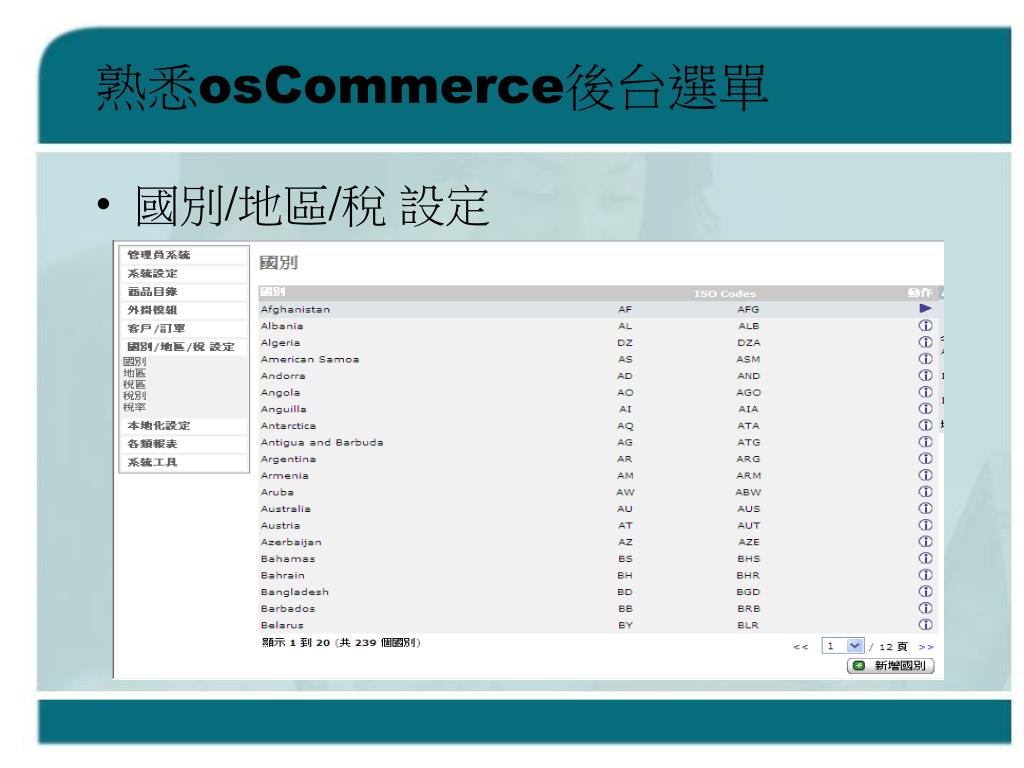The height and width of the screenshot is (768, 1024).
Task: Click the info icon in Anguilla row
Action: (x=925, y=409)
